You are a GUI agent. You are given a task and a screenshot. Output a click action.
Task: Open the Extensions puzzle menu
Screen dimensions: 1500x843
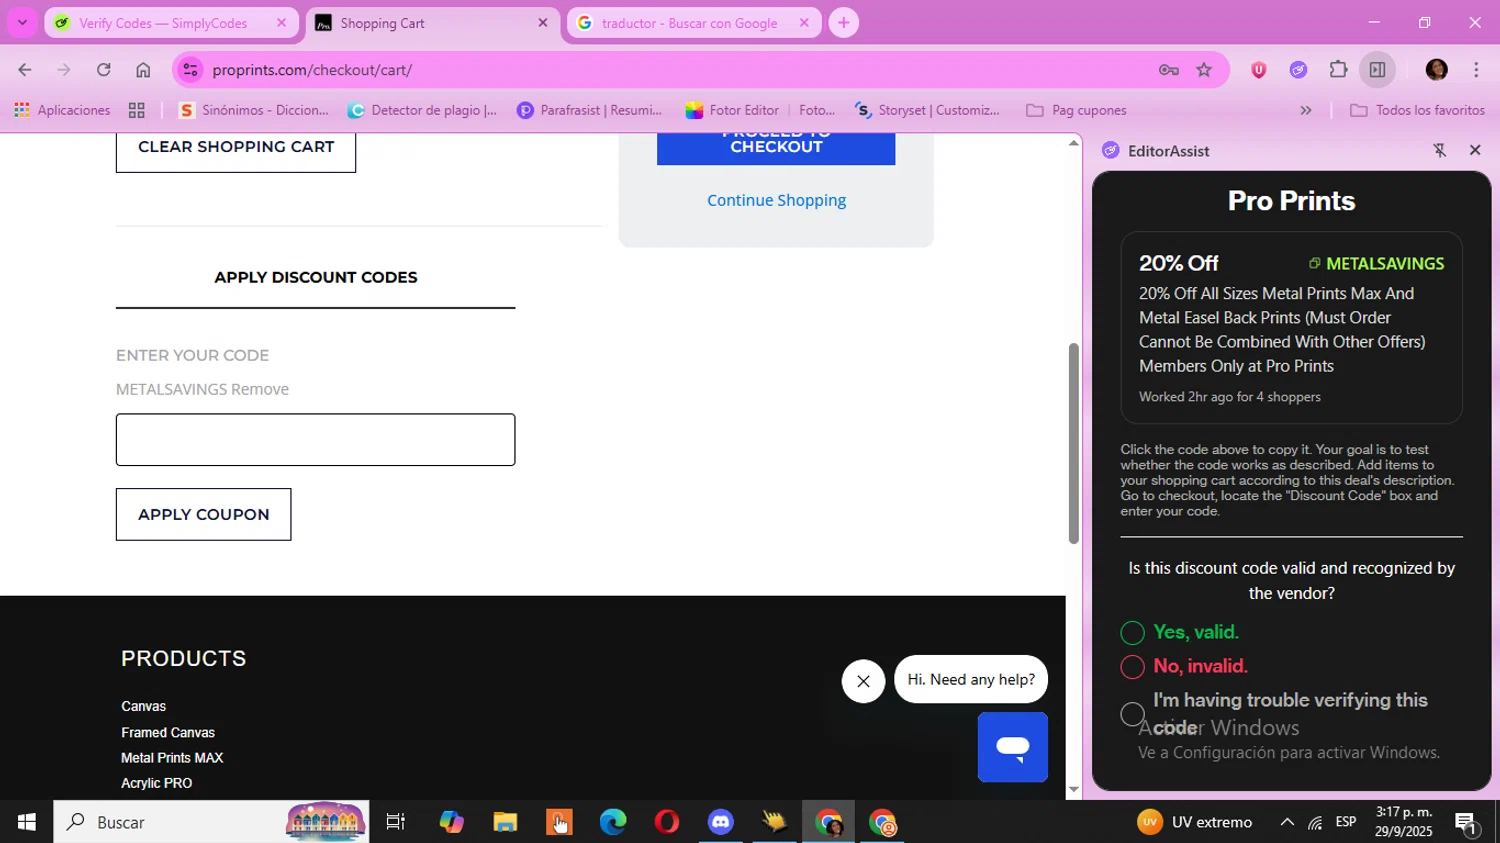[1338, 70]
